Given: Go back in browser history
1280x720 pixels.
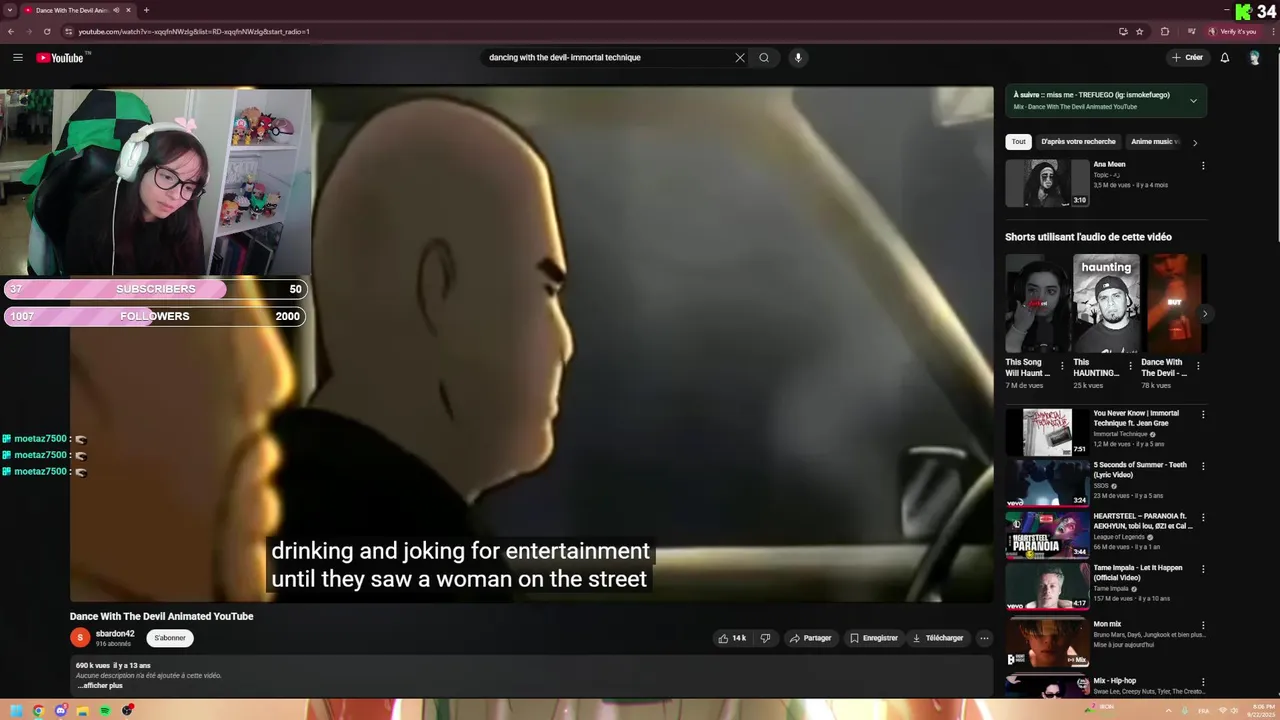Looking at the screenshot, I should coord(11,31).
